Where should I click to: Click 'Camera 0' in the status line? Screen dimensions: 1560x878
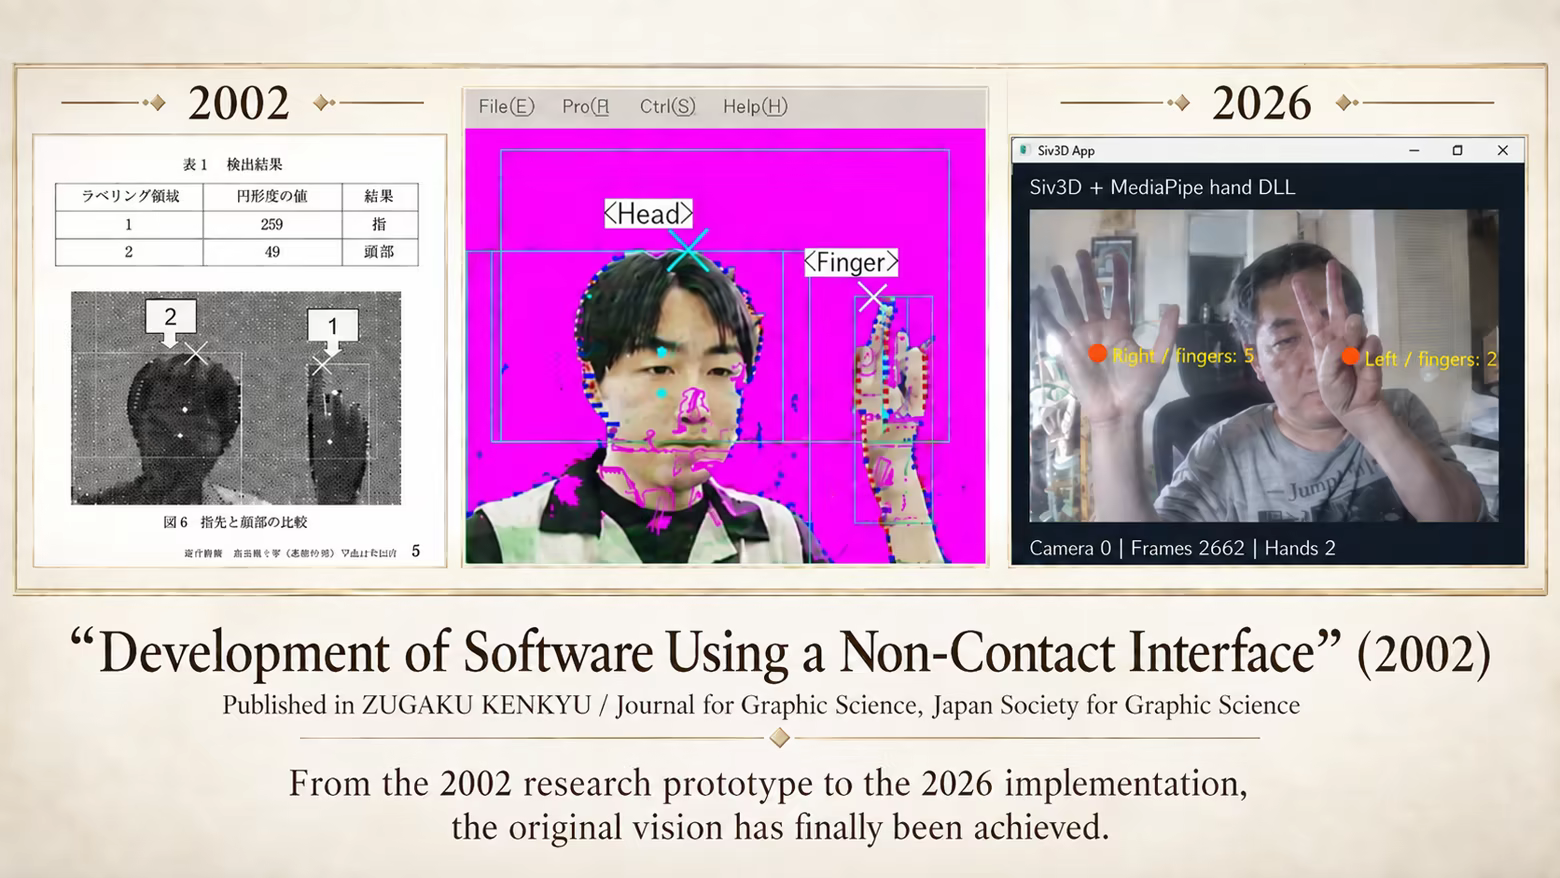coord(1070,548)
